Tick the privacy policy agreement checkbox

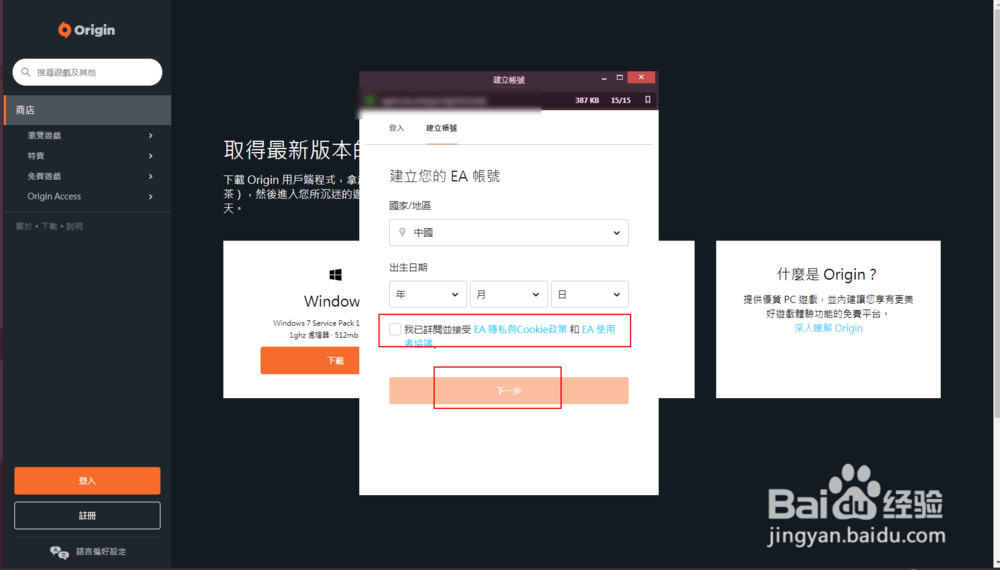(395, 329)
